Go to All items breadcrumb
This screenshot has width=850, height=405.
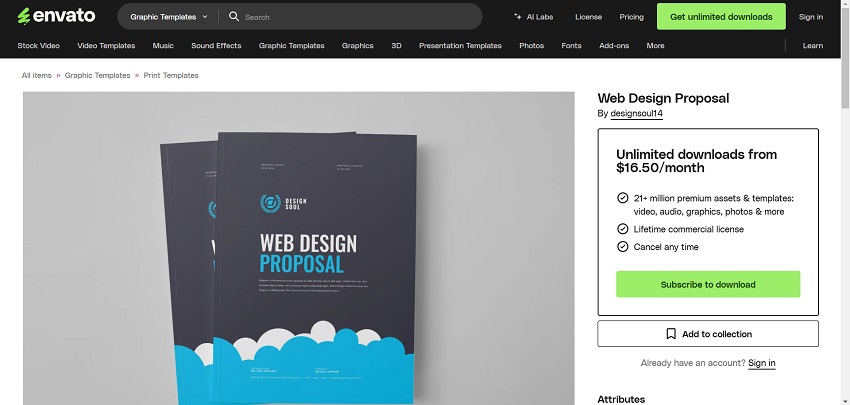(37, 75)
